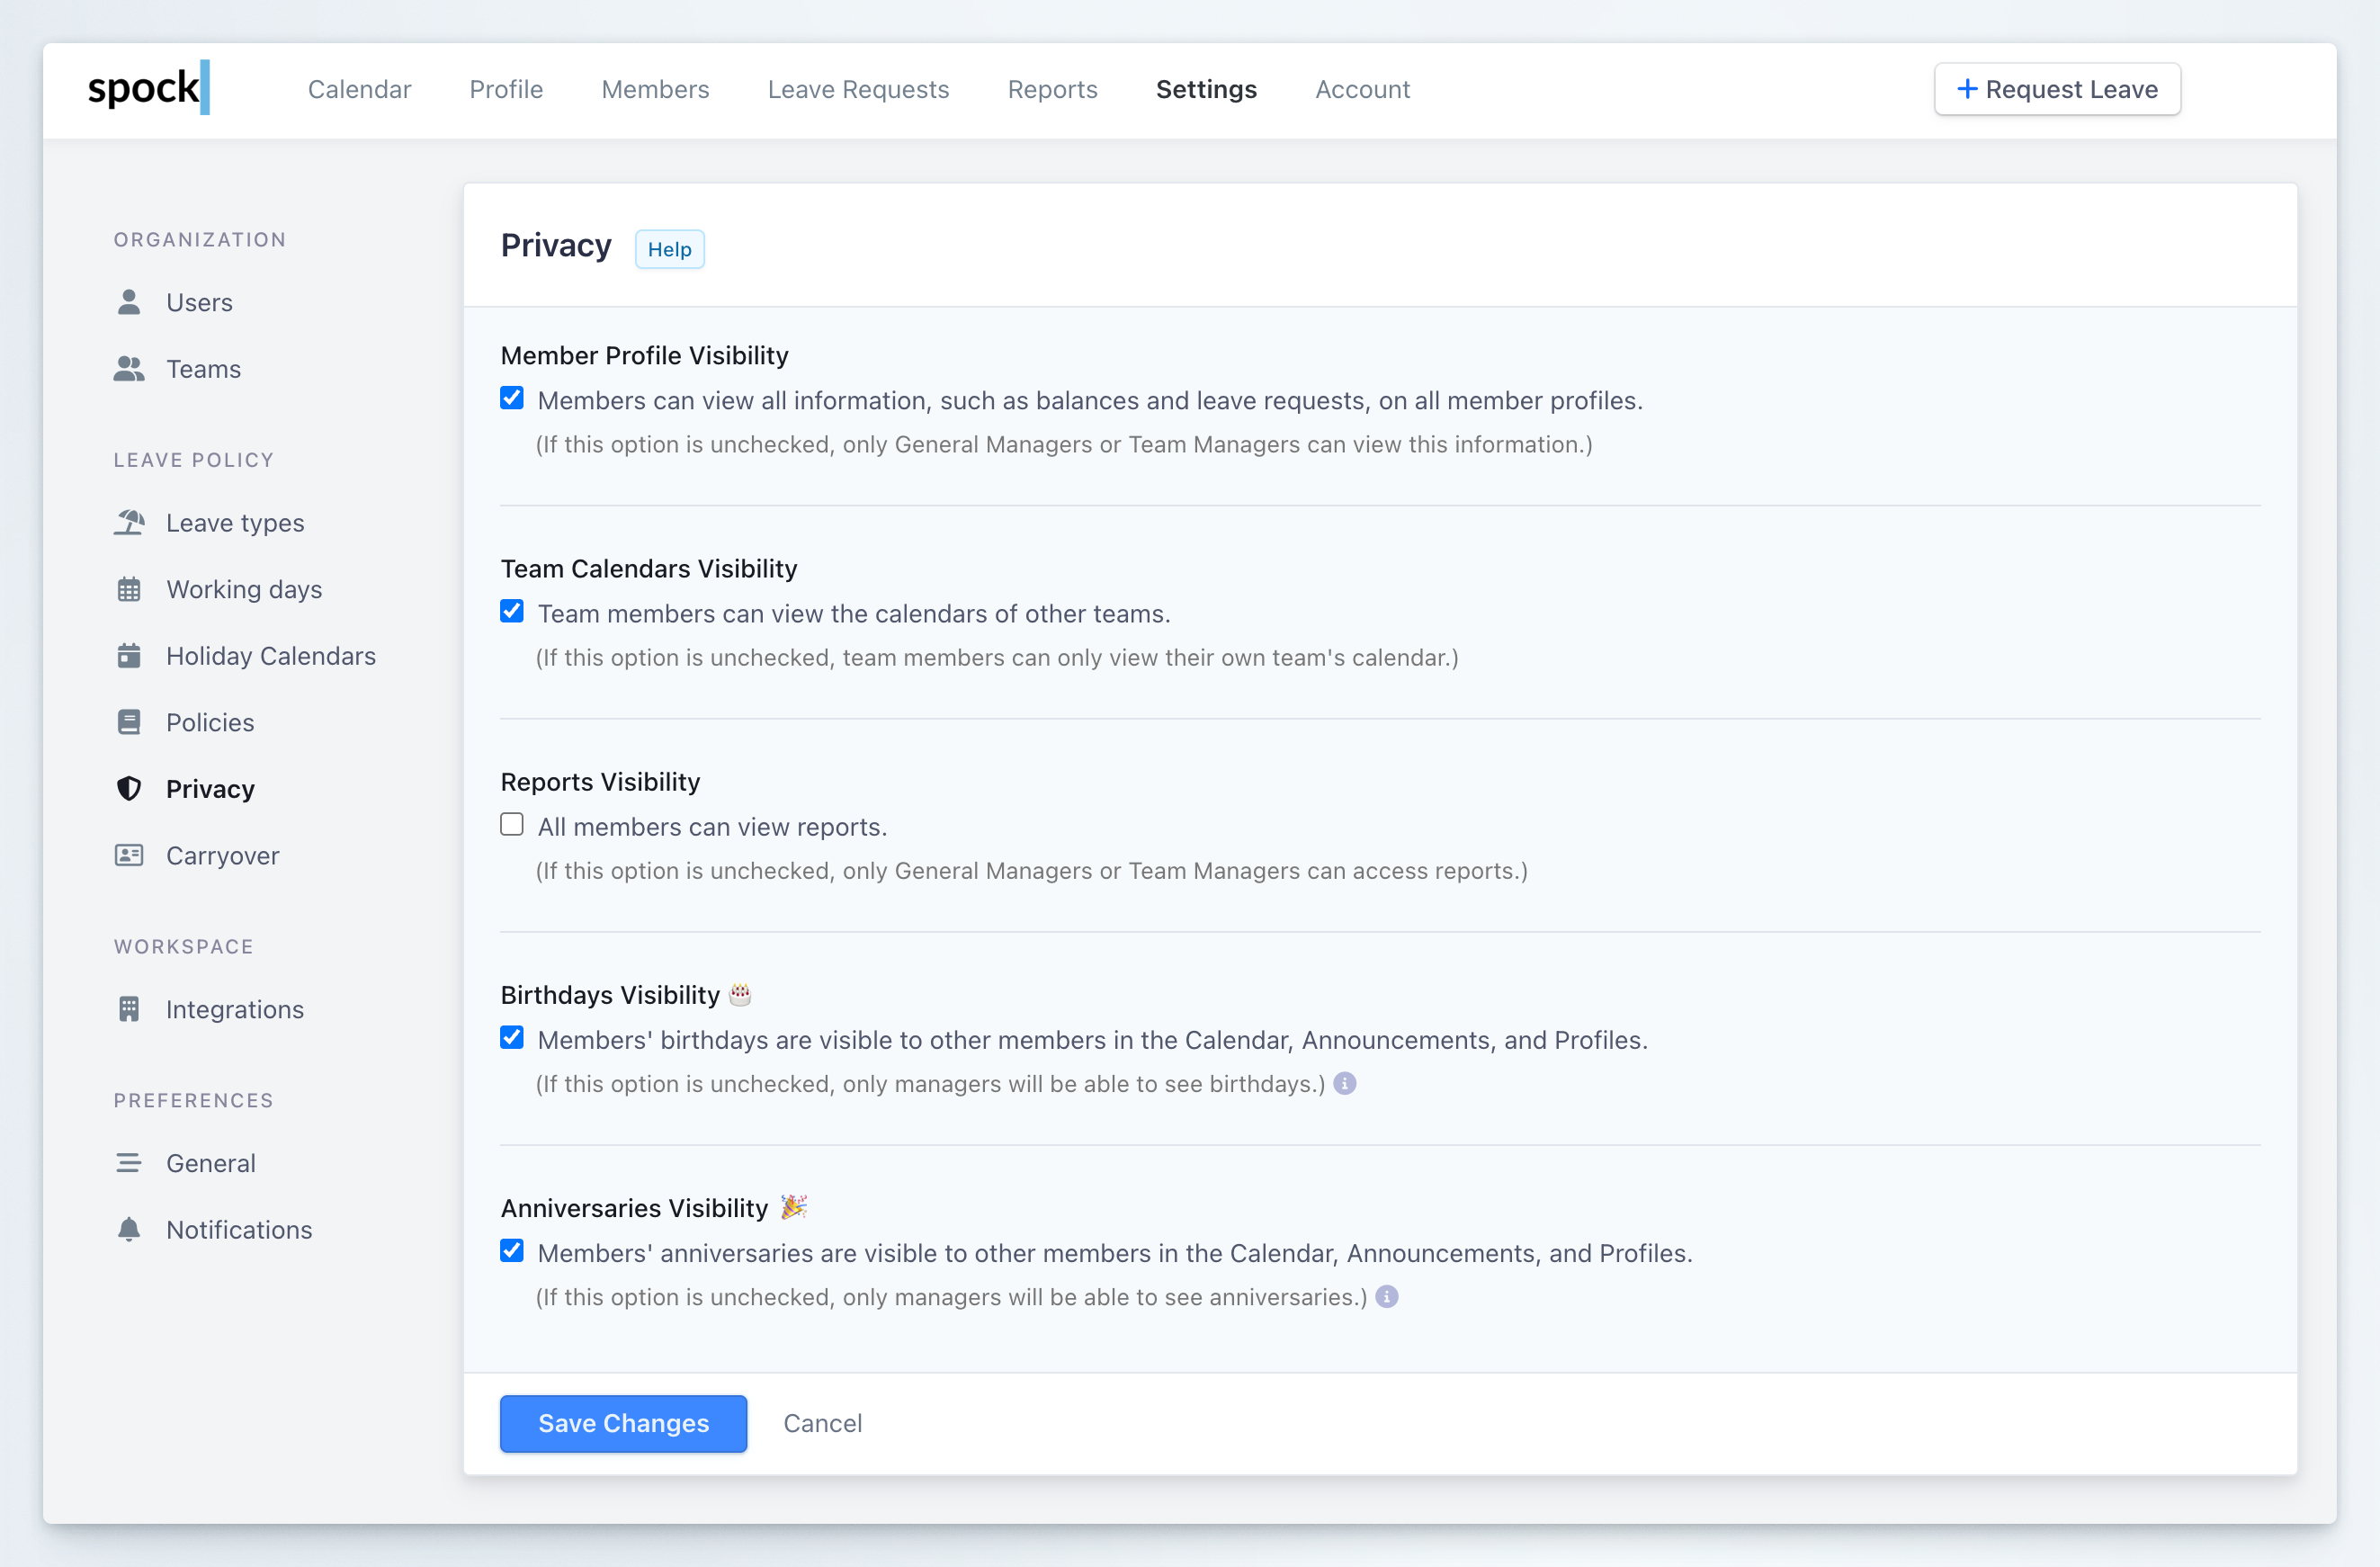This screenshot has height=1567, width=2380.
Task: Disable Birthdays Visibility checkbox
Action: pyautogui.click(x=512, y=1038)
